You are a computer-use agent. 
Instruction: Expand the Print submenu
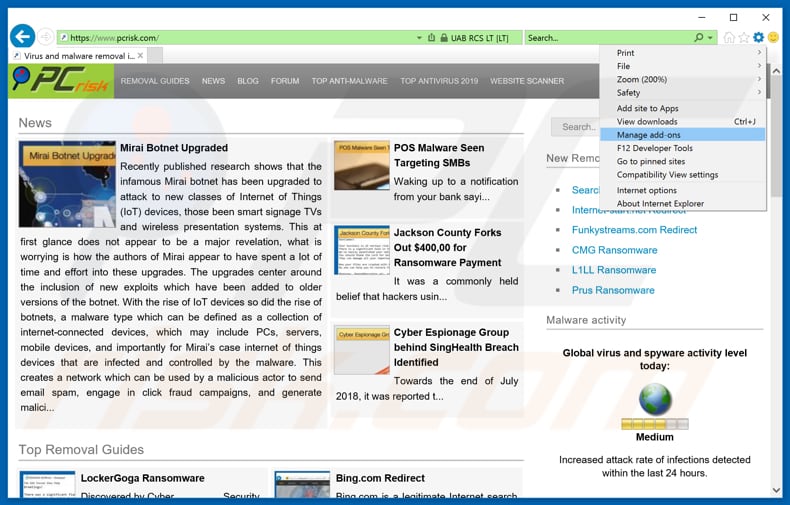coord(682,52)
